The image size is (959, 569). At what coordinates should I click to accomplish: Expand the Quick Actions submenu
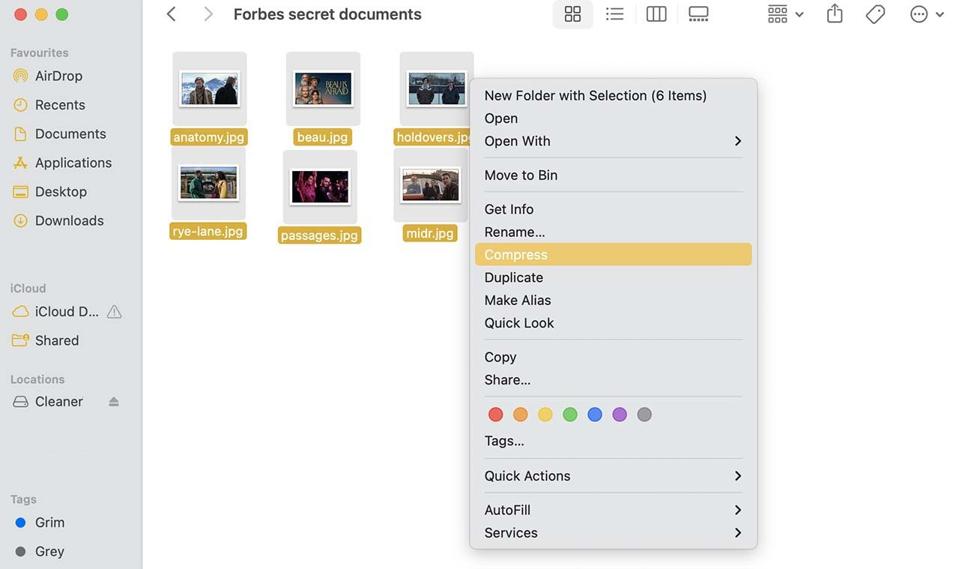(612, 476)
